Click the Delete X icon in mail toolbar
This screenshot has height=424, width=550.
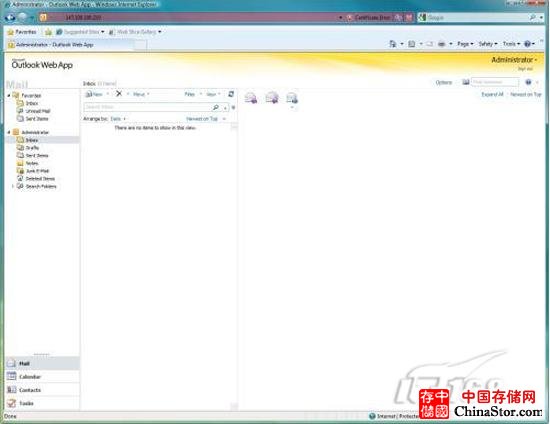click(x=119, y=94)
